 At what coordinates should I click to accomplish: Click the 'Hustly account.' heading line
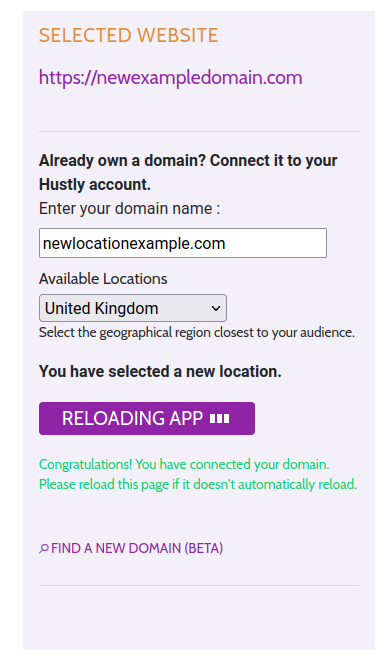point(95,185)
